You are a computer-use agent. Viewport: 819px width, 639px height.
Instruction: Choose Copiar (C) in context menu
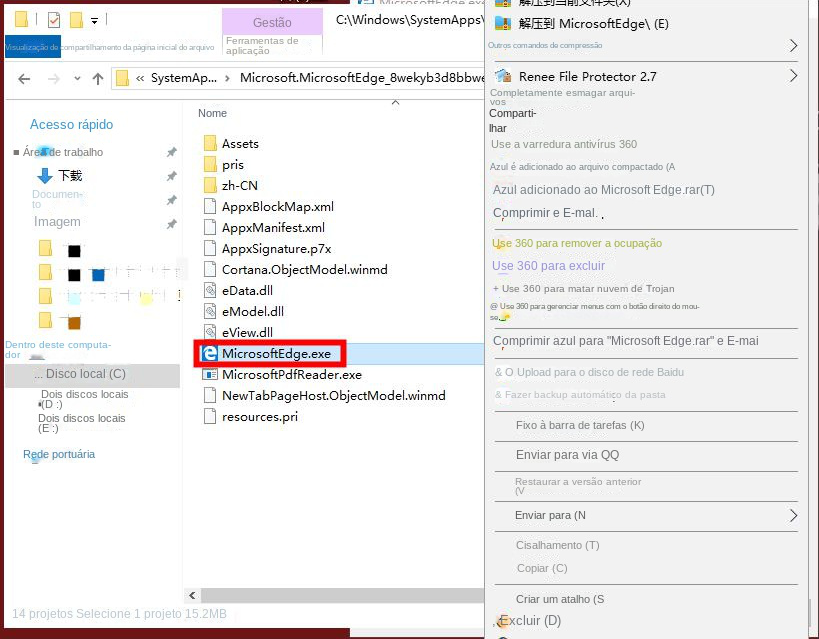542,568
